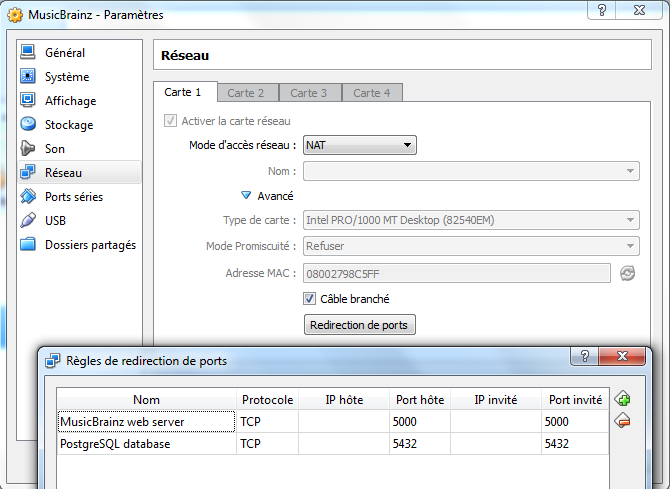The width and height of the screenshot is (670, 489).
Task: Click the remove port forwarding rule icon
Action: [x=622, y=421]
